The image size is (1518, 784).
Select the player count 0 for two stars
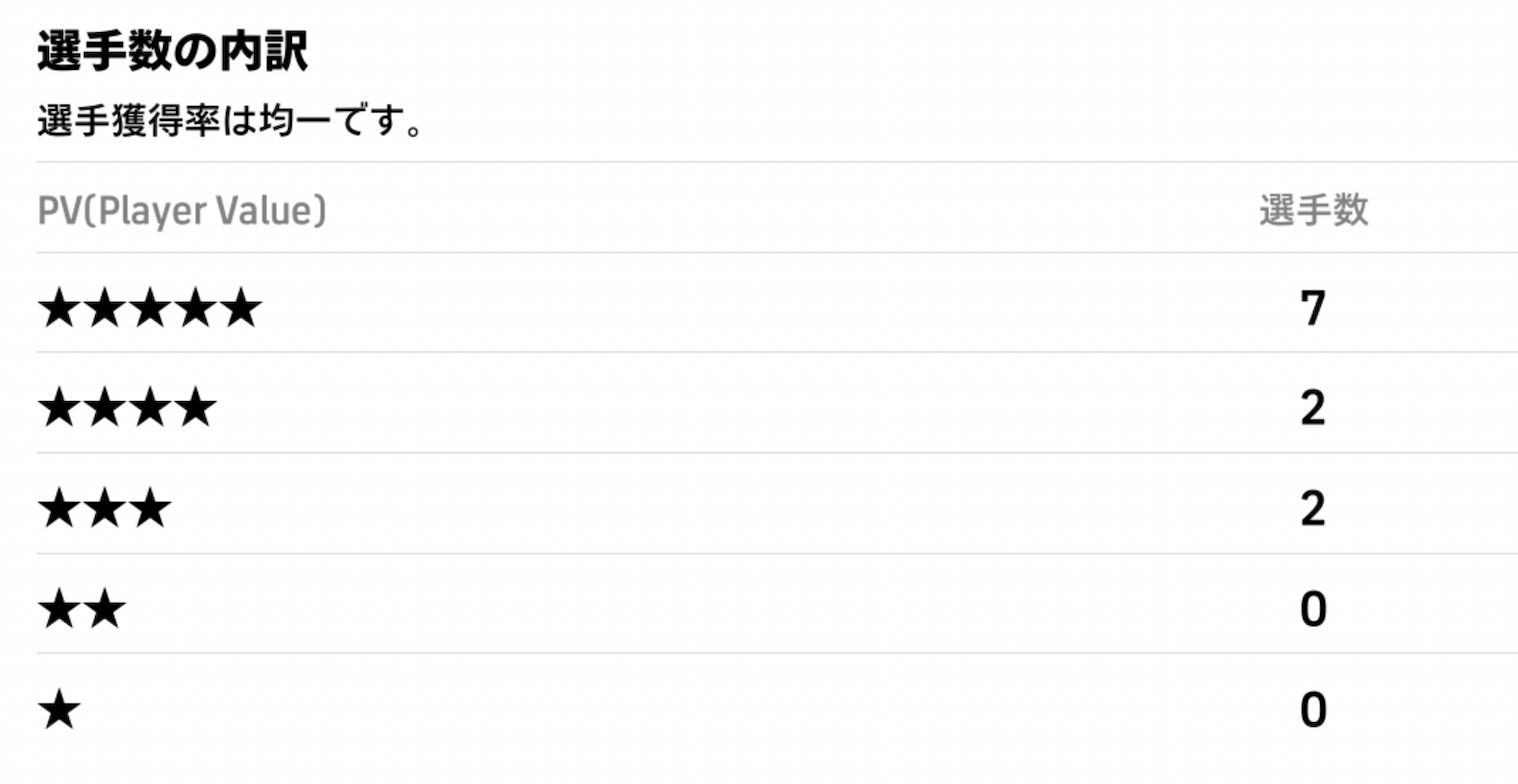1313,609
